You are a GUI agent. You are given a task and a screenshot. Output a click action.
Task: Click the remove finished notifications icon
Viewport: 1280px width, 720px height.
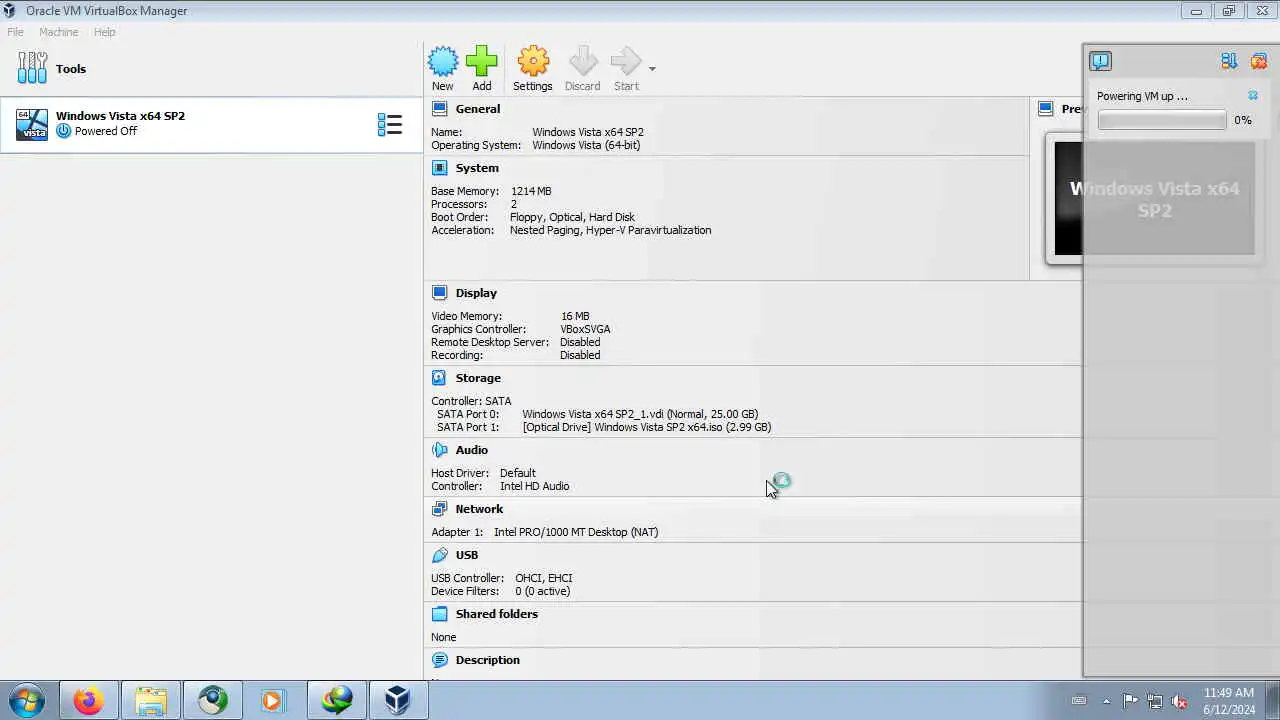pyautogui.click(x=1259, y=62)
